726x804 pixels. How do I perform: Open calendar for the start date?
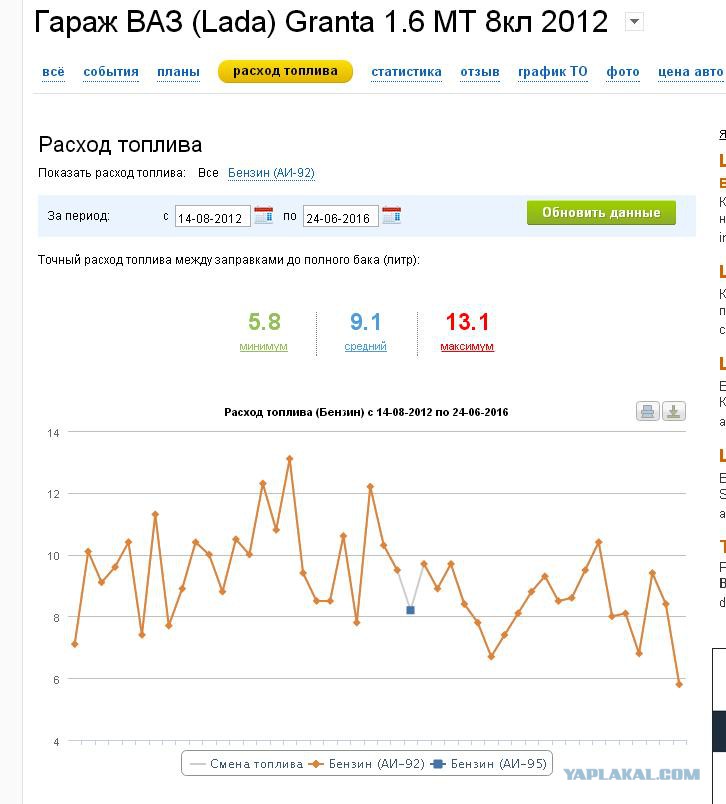point(264,215)
